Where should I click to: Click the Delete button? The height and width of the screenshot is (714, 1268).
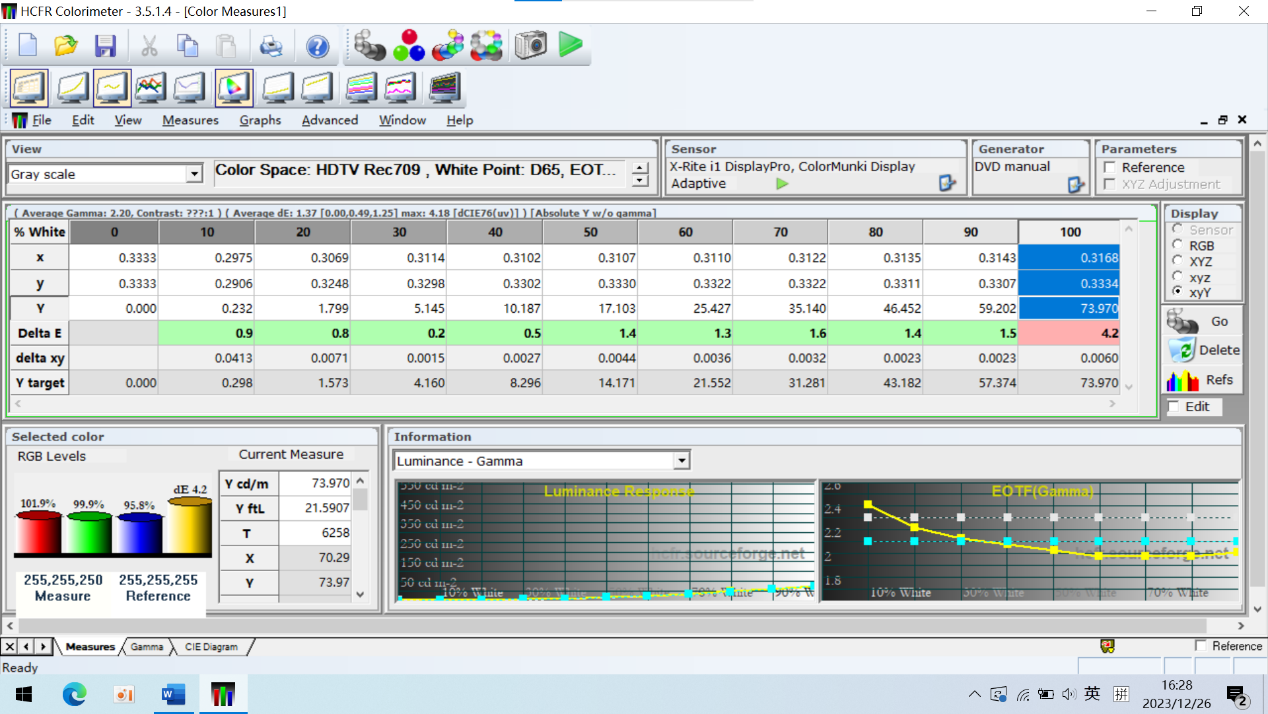point(1203,350)
